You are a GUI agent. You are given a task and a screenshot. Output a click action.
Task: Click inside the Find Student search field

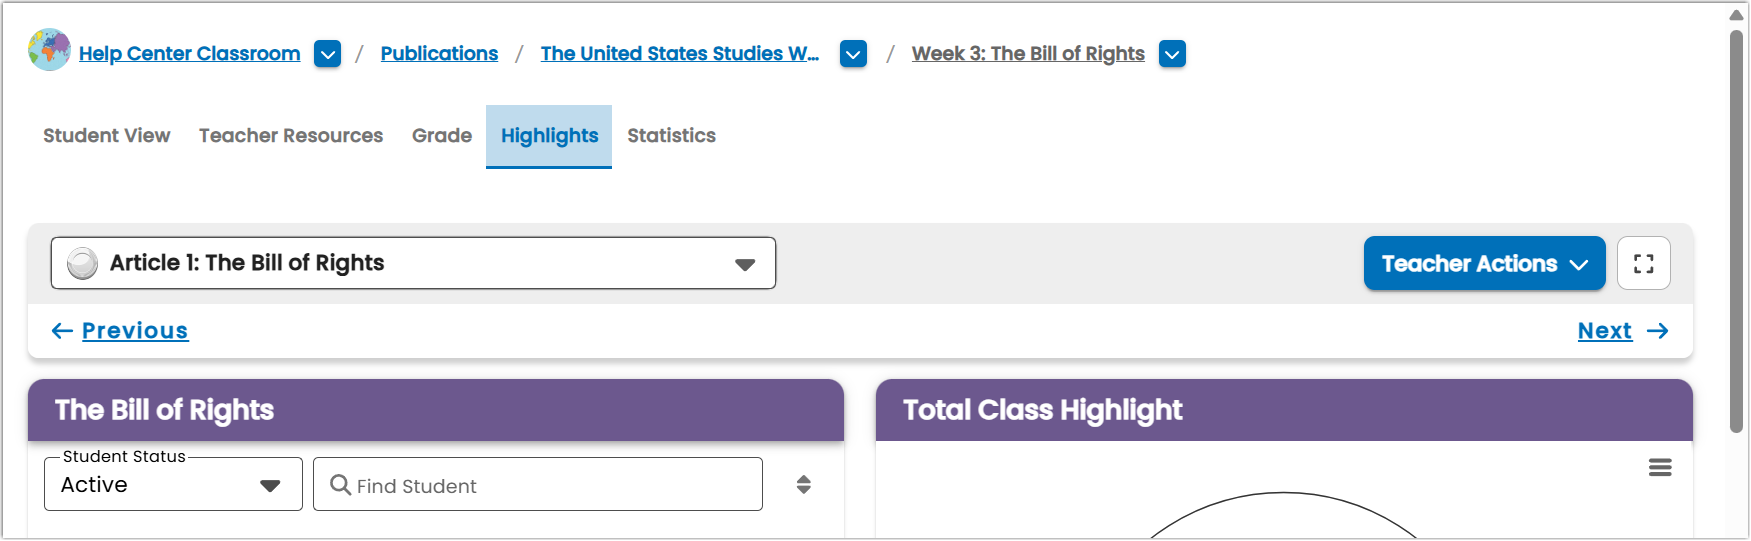coord(538,484)
